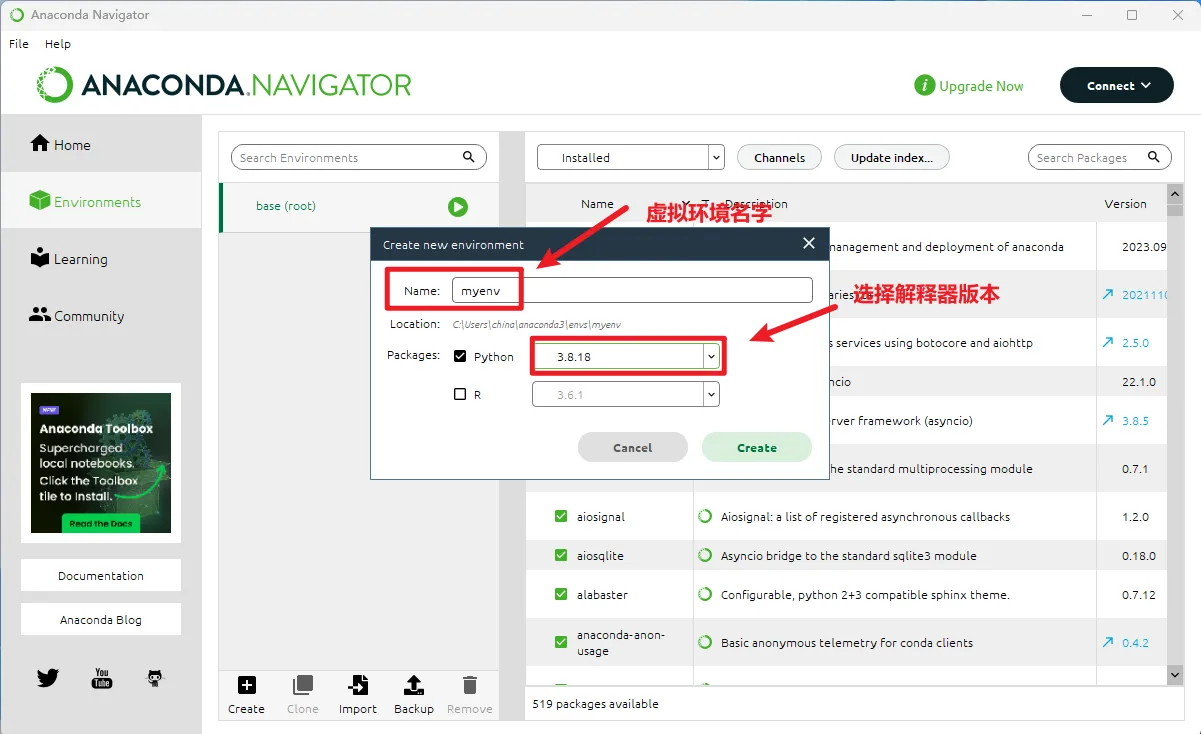Click the Remove environment trash icon
Viewport: 1201px width, 734px height.
coord(469,685)
